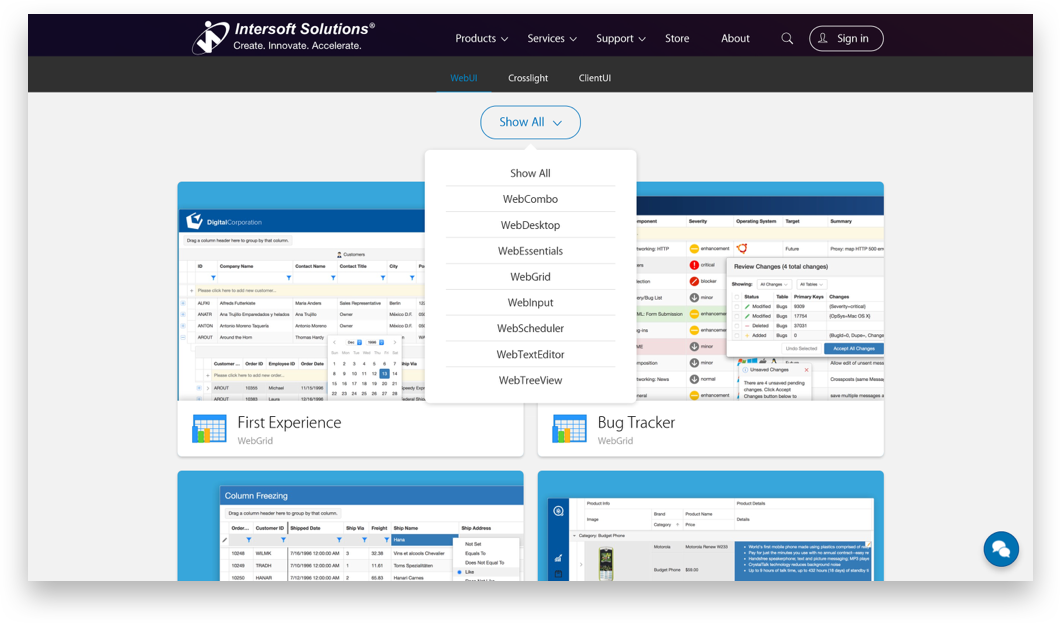Collapse the Show All filter dropdown
The image size is (1061, 623).
tap(530, 122)
